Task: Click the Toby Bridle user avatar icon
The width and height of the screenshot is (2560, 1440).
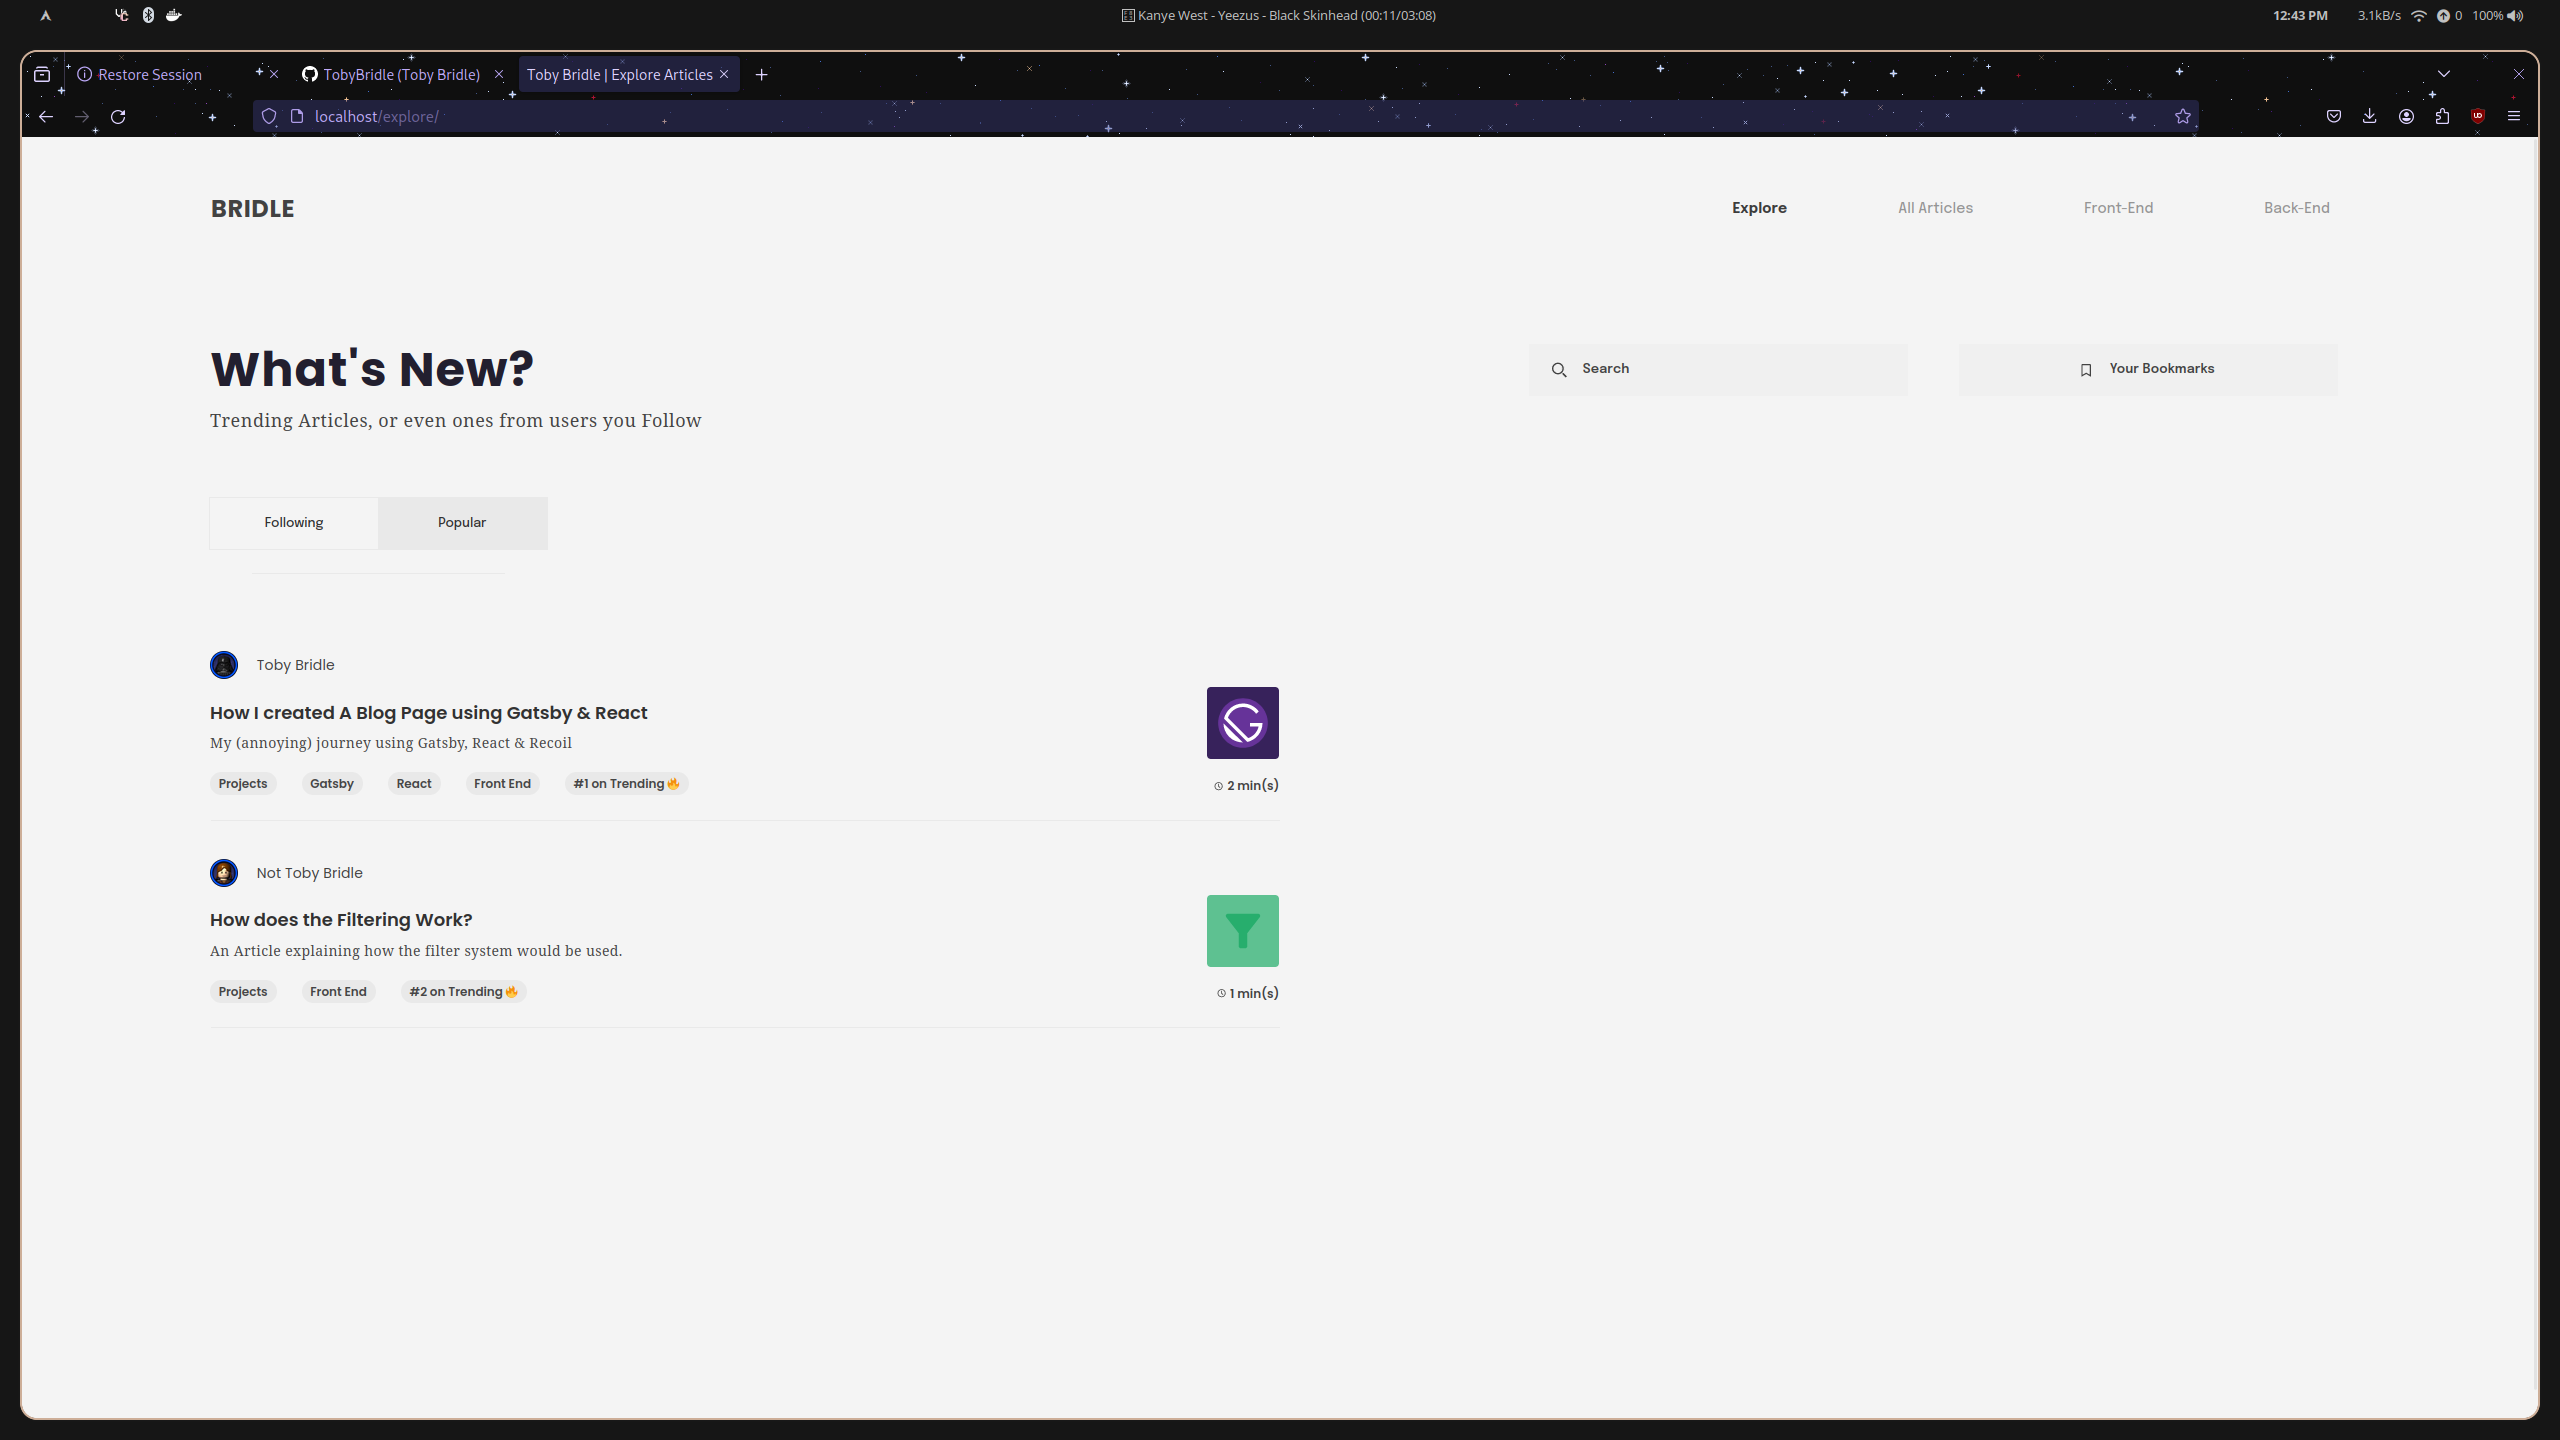Action: point(223,665)
